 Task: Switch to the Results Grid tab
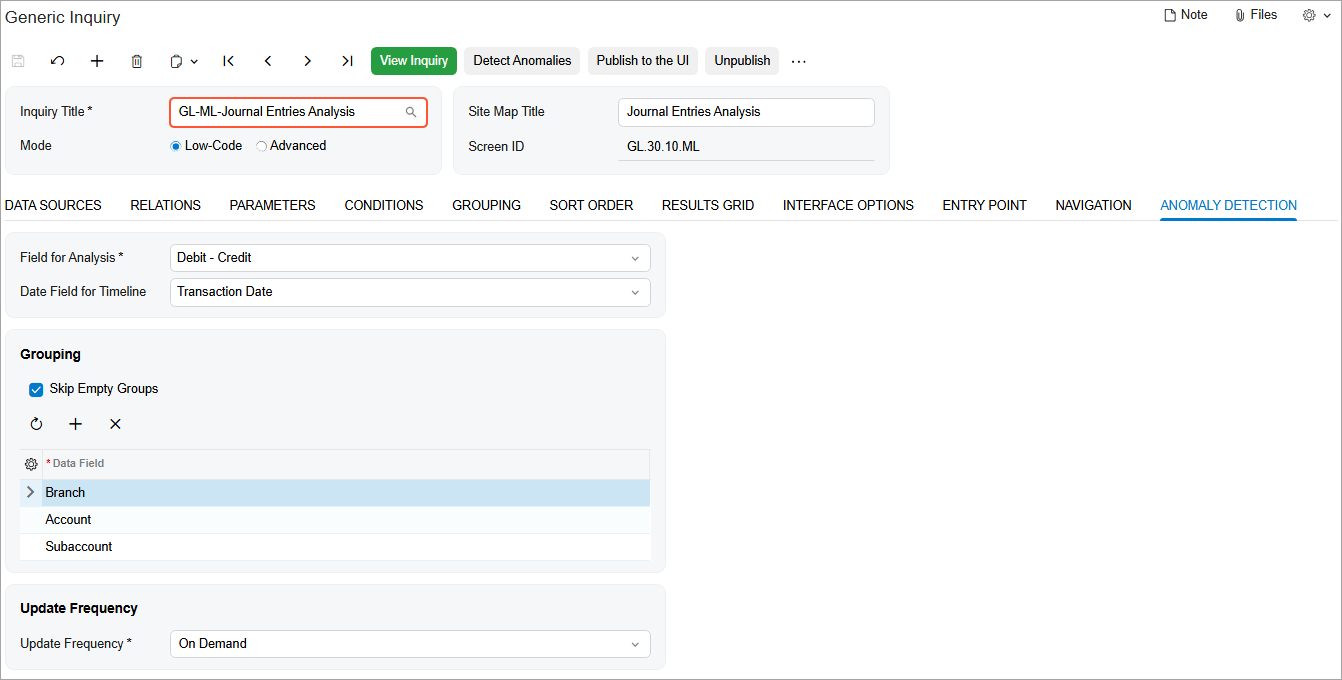click(708, 205)
